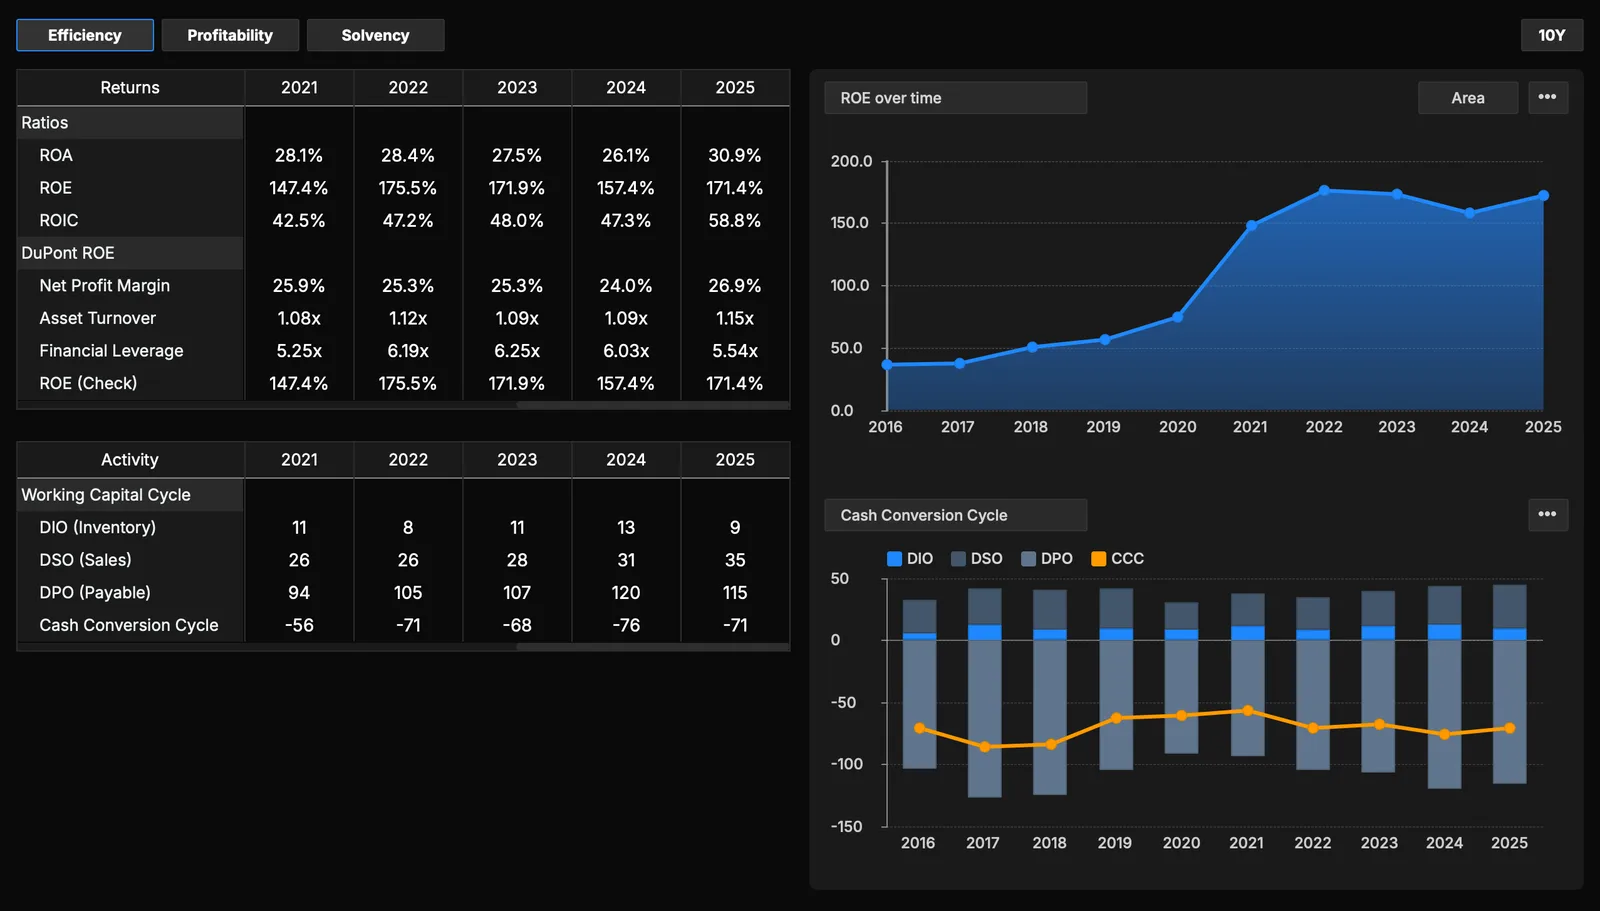Click the DSO 2025 value 35
Viewport: 1600px width, 911px height.
(735, 560)
